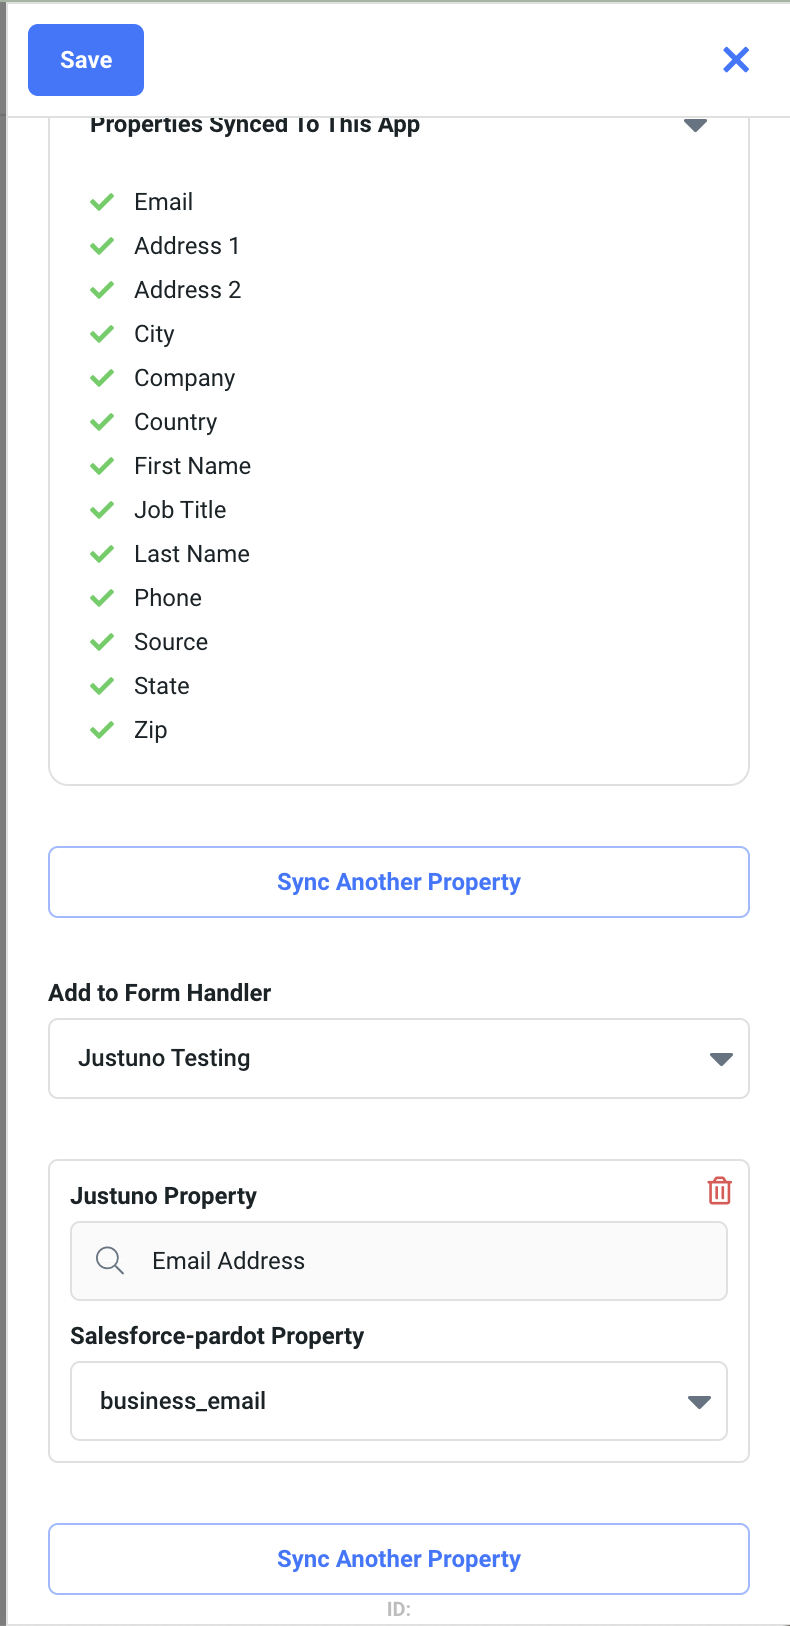Click the green checkmark next to Email
The image size is (790, 1626).
(102, 202)
